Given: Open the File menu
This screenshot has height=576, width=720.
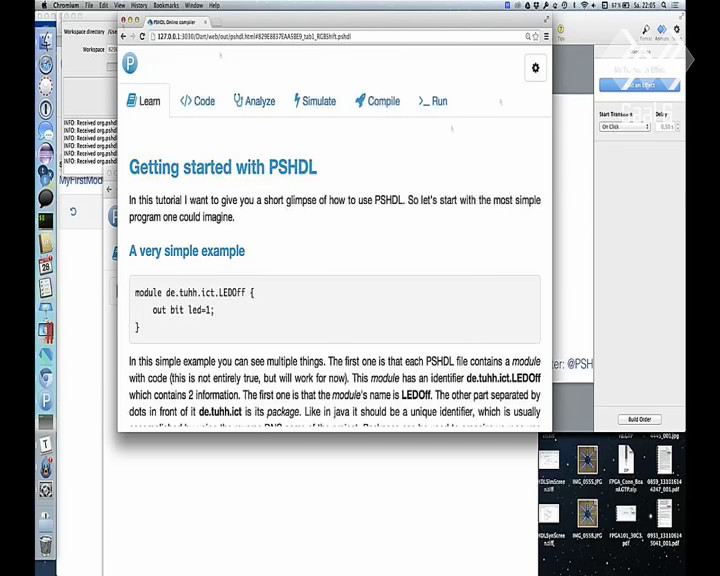Looking at the screenshot, I should pos(89,5).
